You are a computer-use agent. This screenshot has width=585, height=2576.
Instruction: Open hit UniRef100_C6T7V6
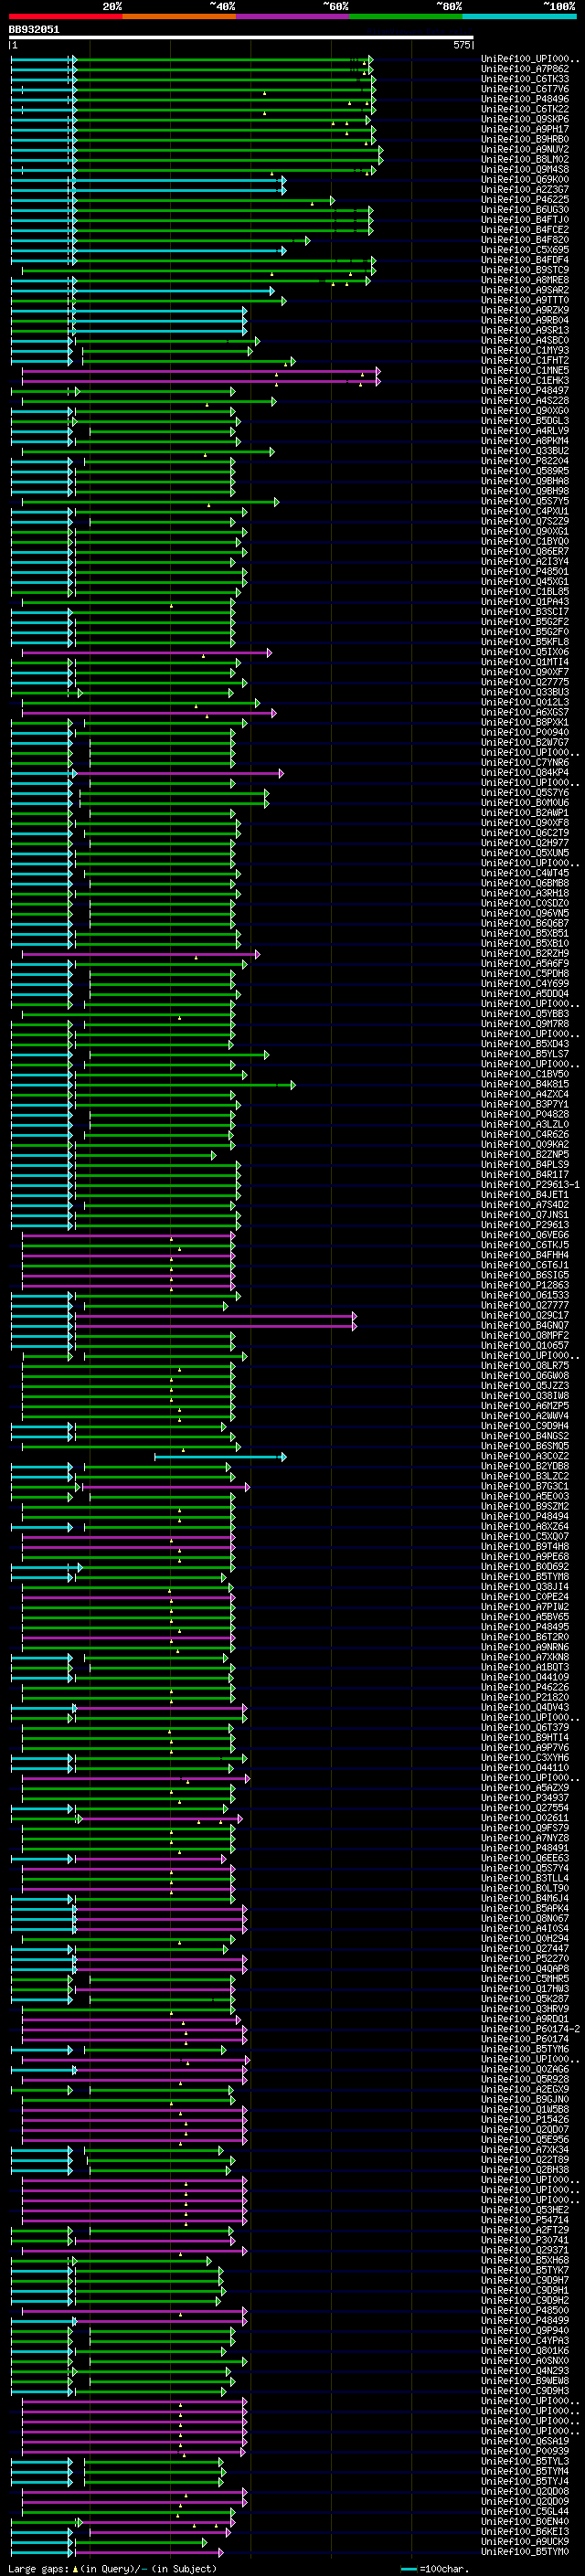pos(525,89)
